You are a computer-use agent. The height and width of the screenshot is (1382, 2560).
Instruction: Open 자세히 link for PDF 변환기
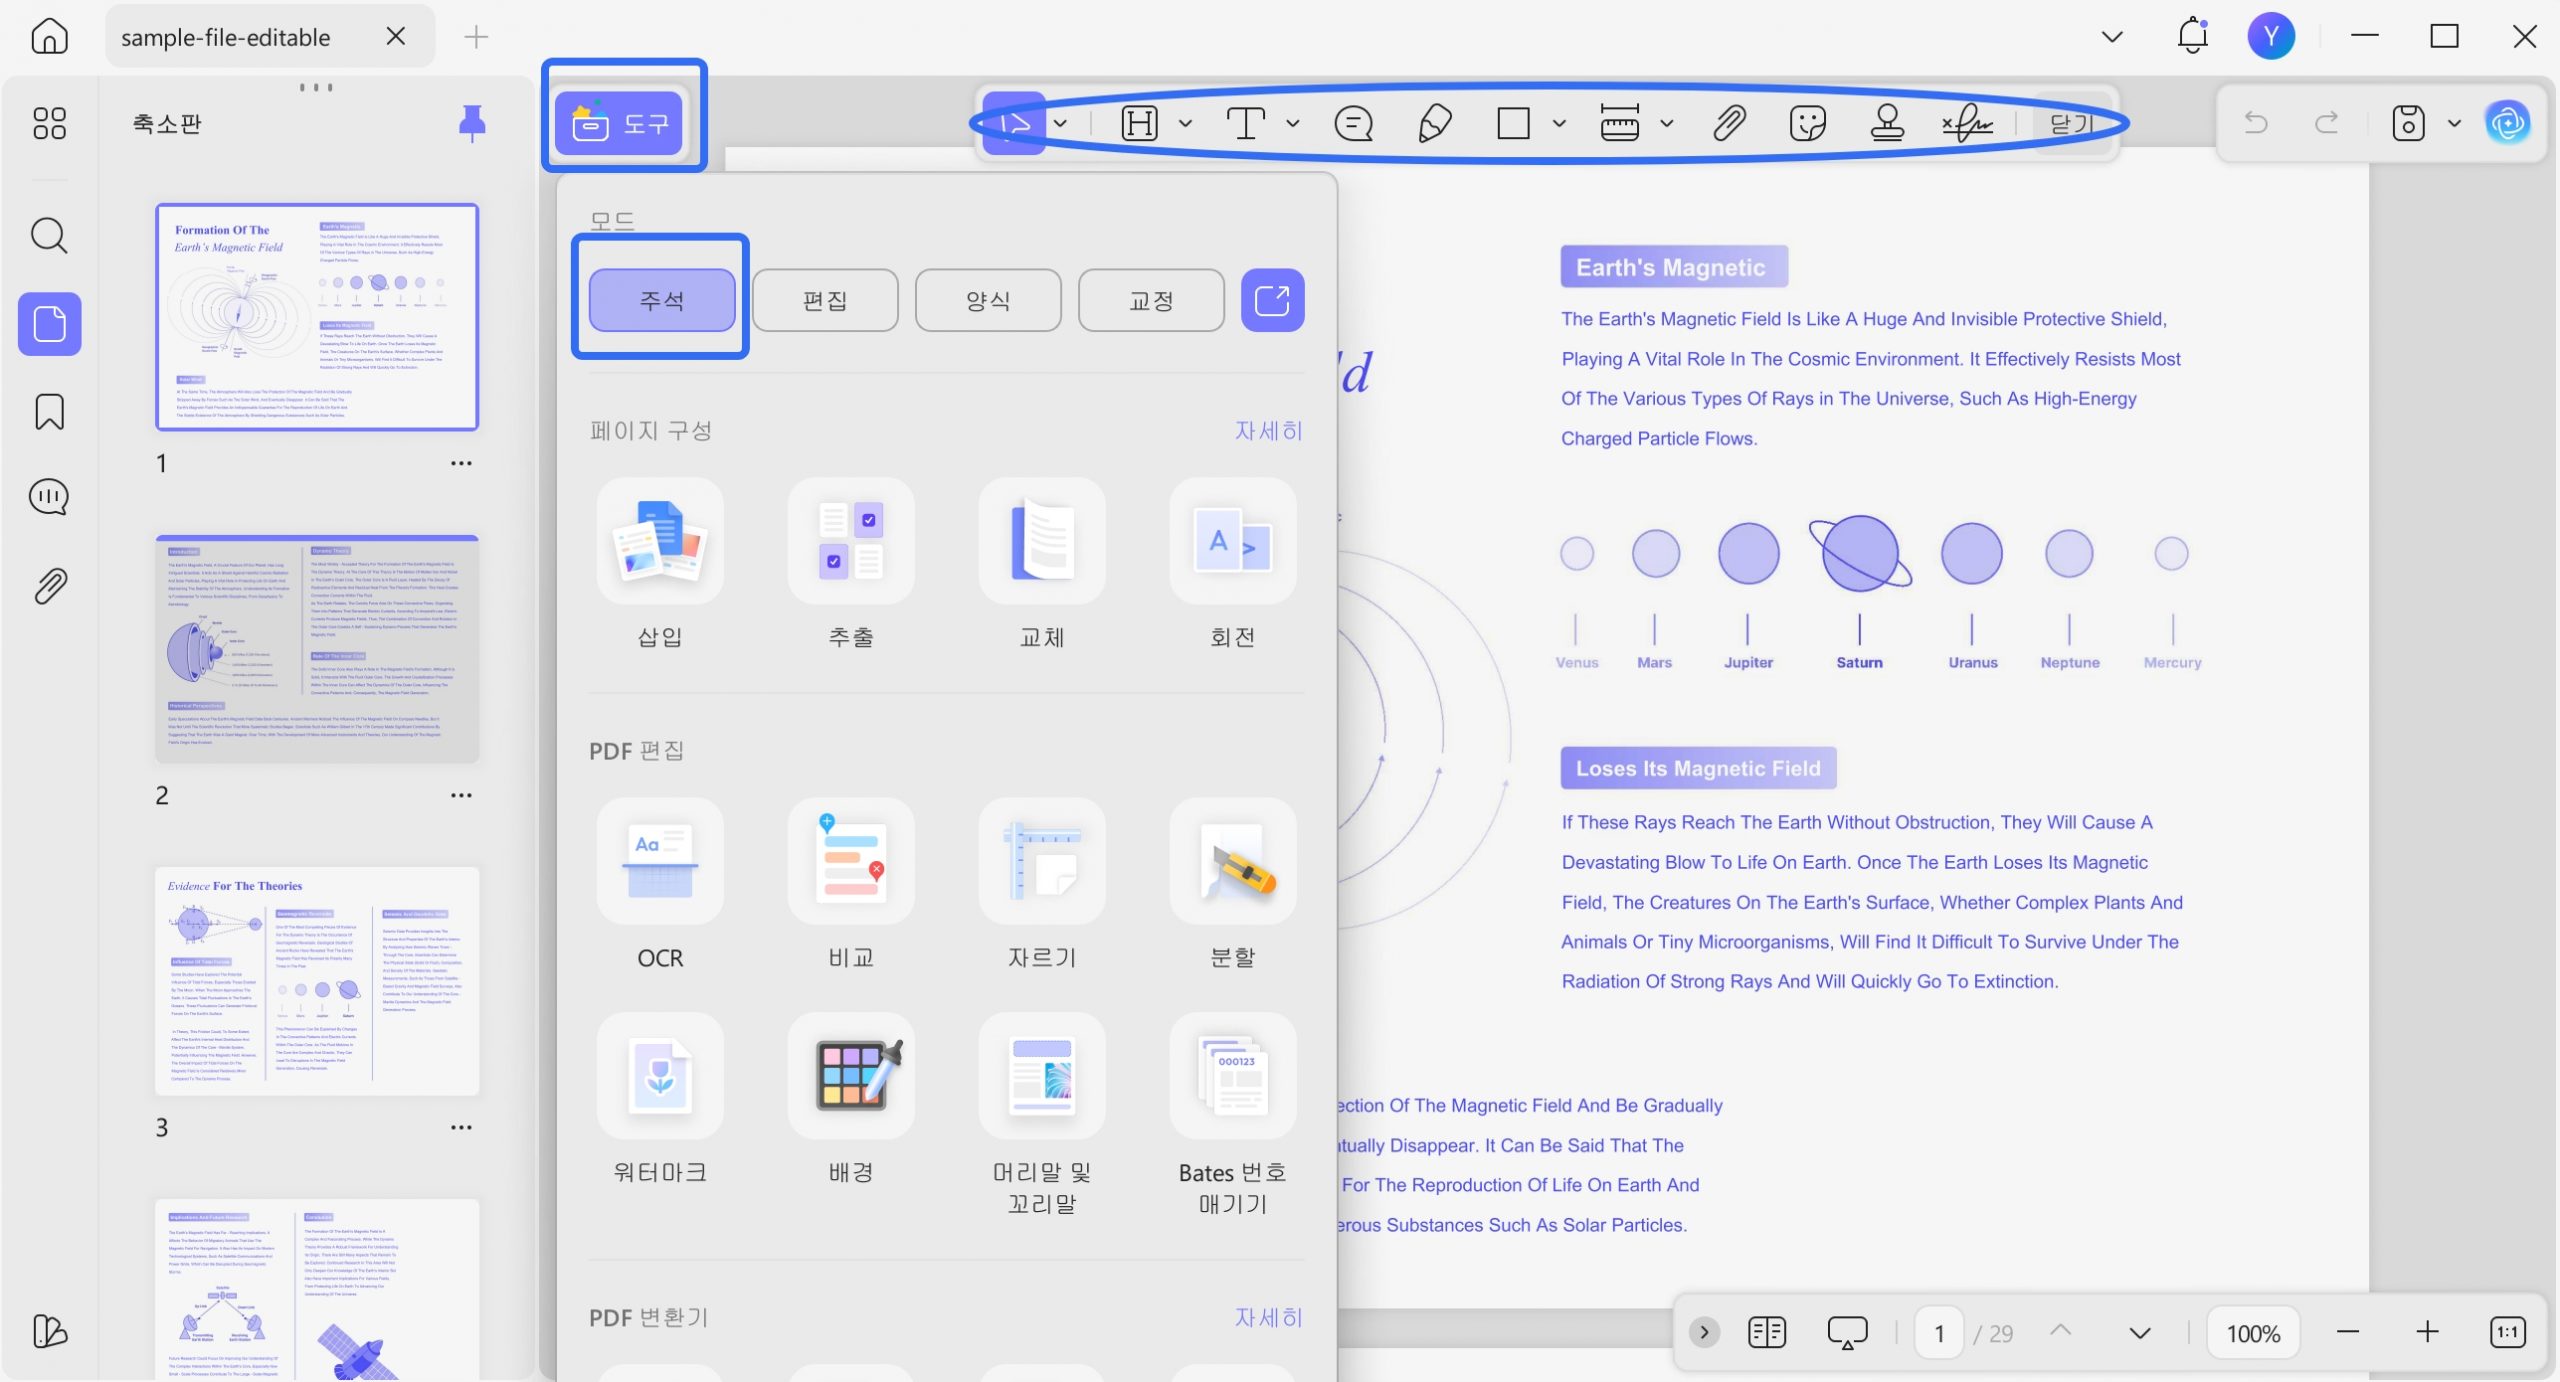[1268, 1318]
